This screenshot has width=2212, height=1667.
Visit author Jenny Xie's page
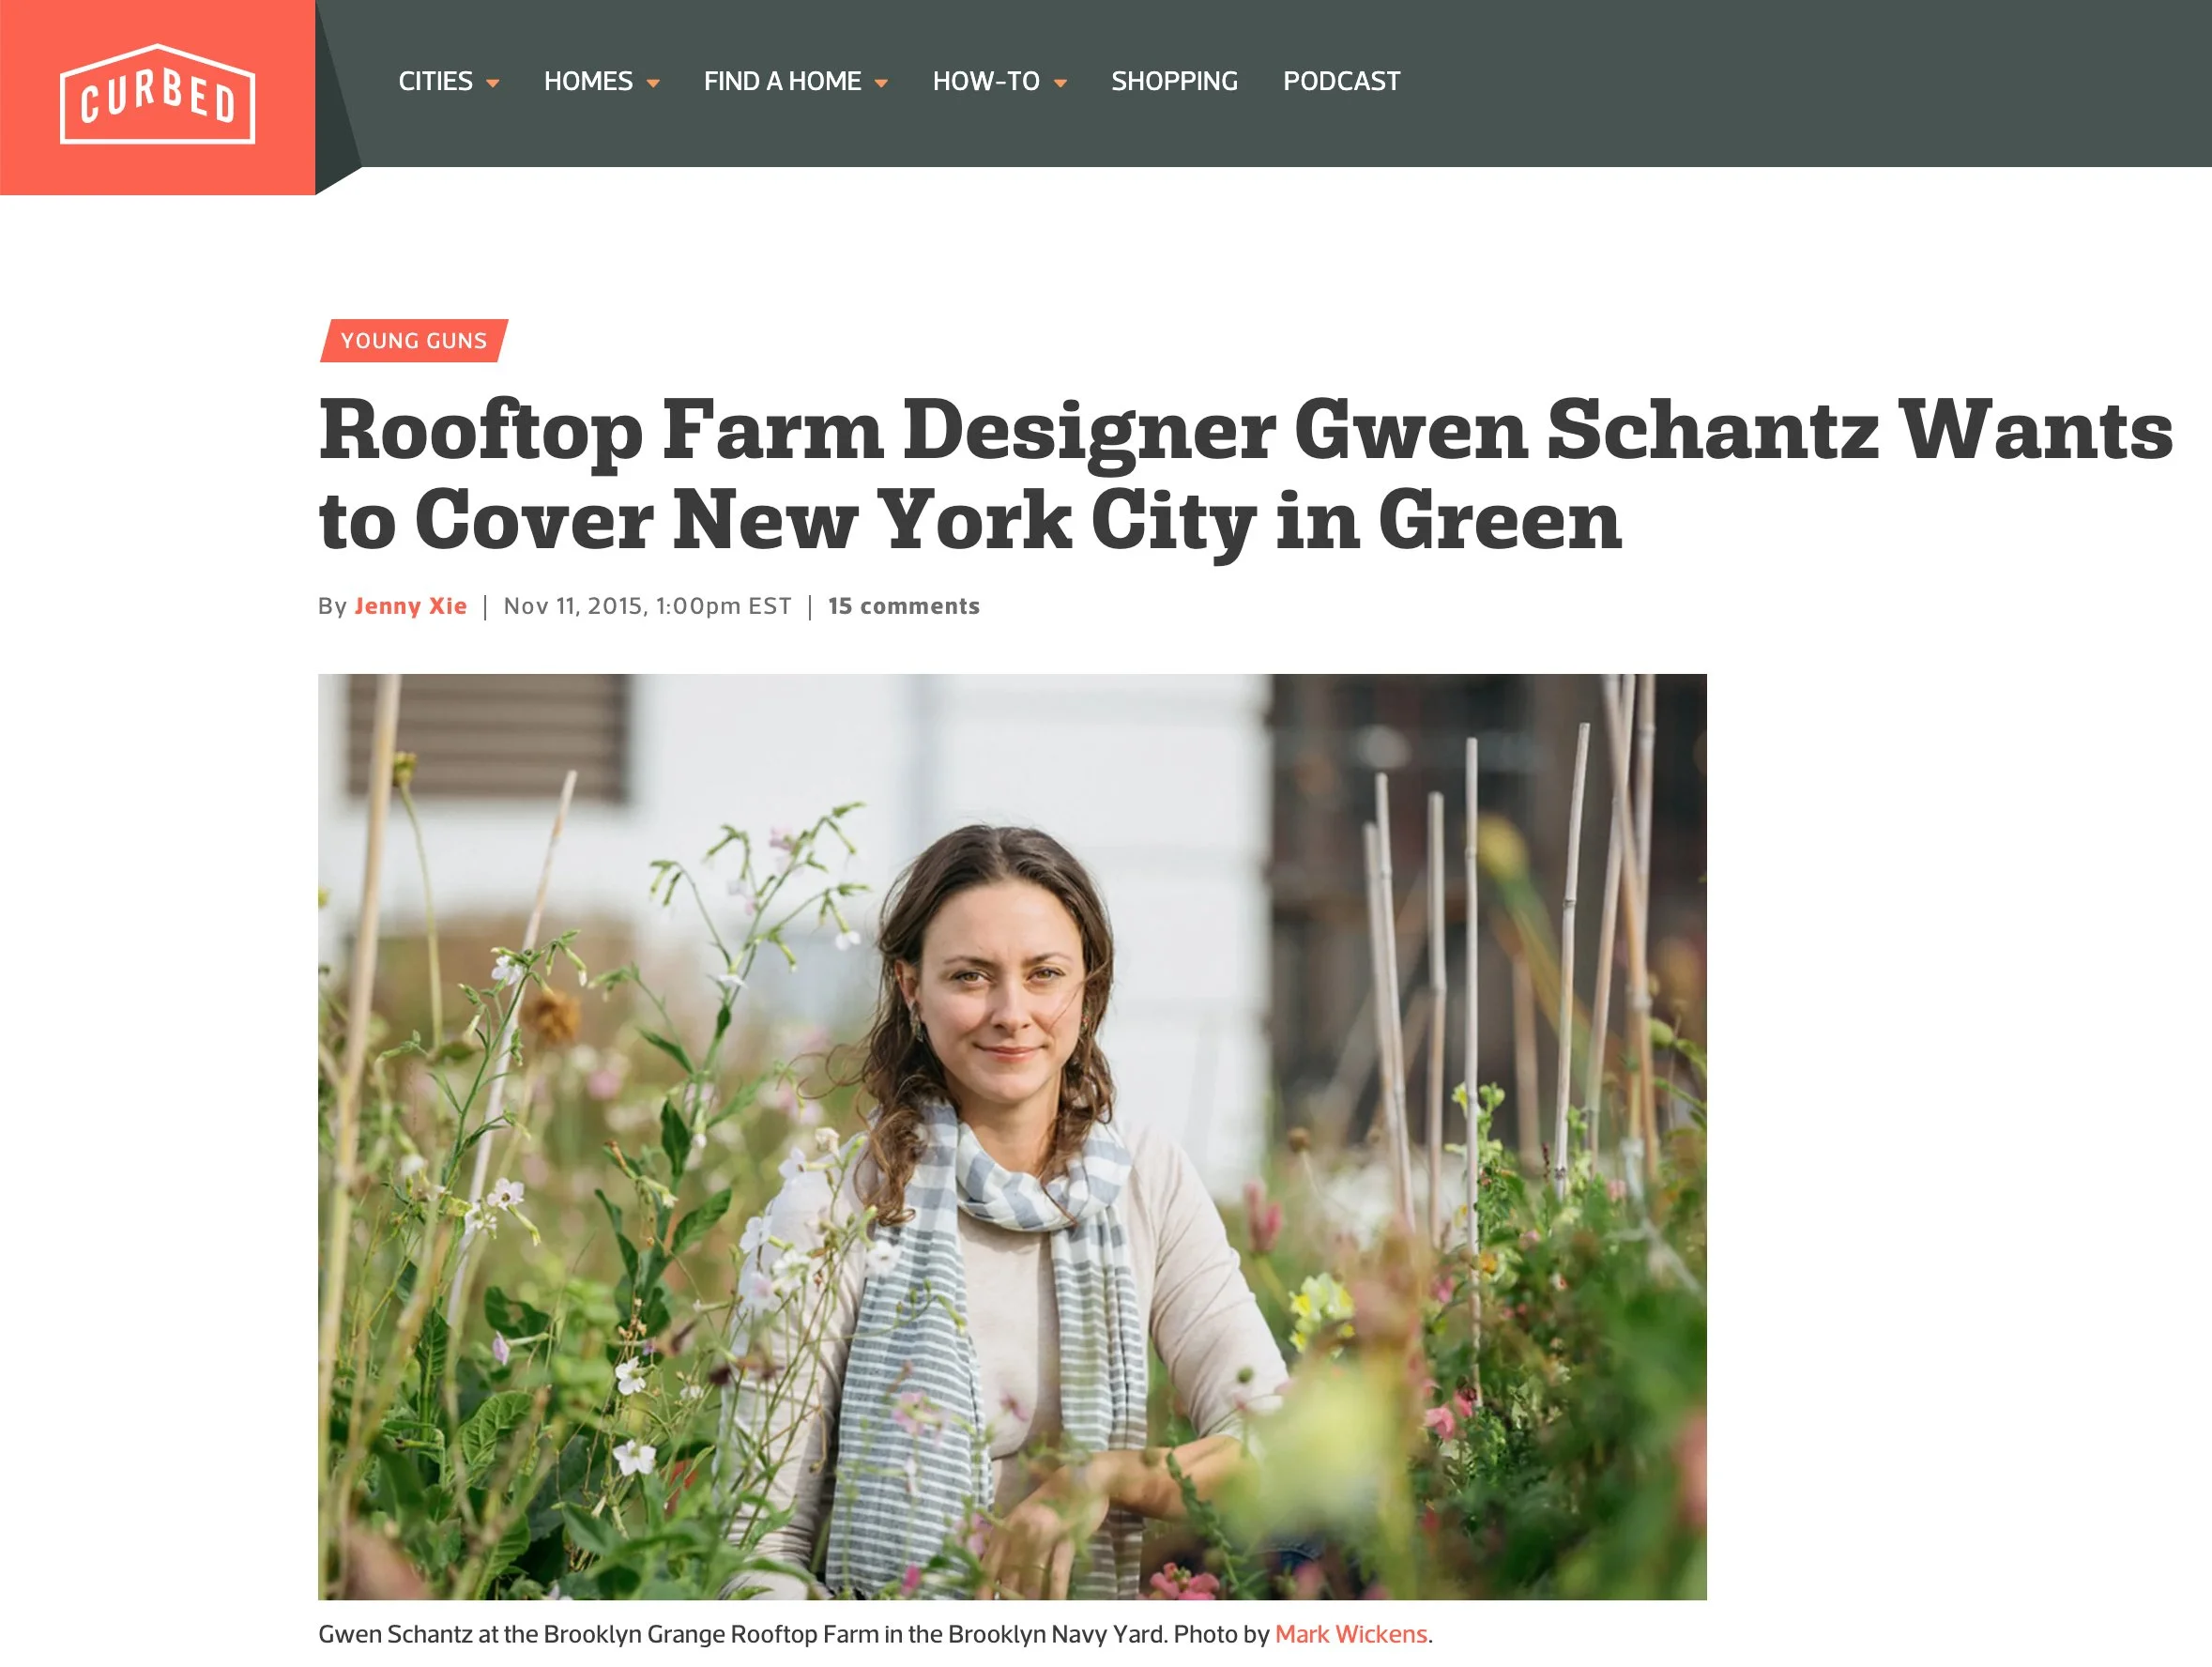coord(410,606)
